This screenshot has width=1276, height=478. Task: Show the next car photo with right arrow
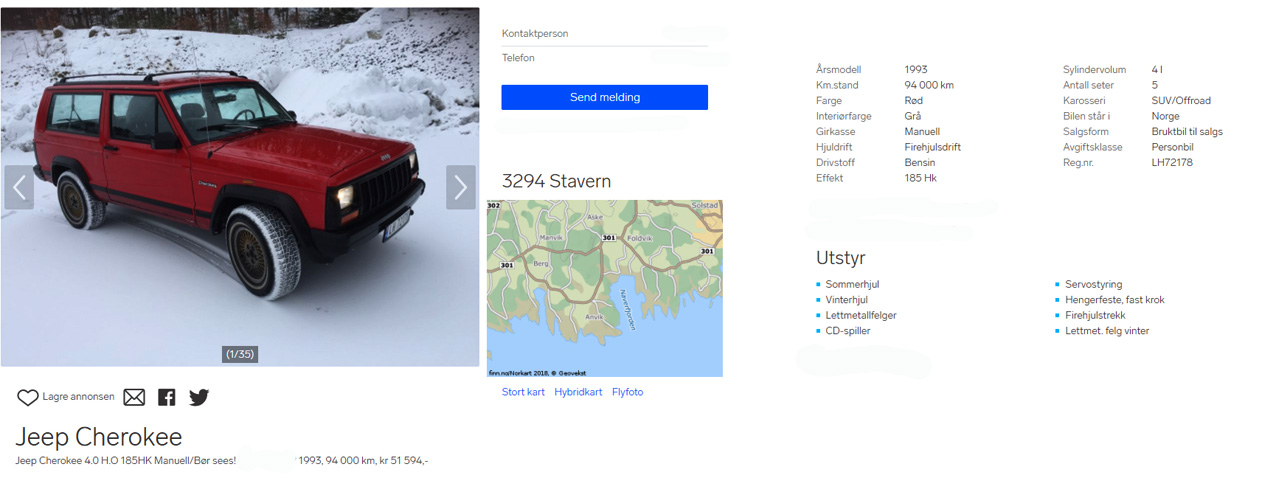coord(460,187)
